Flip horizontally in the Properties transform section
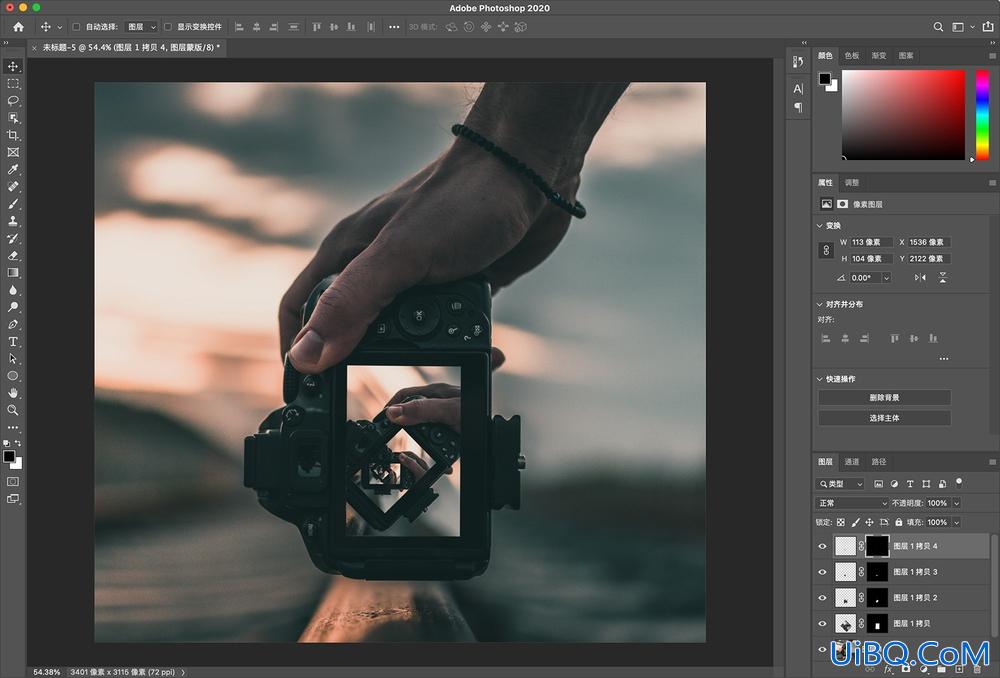This screenshot has height=678, width=1000. click(x=920, y=277)
